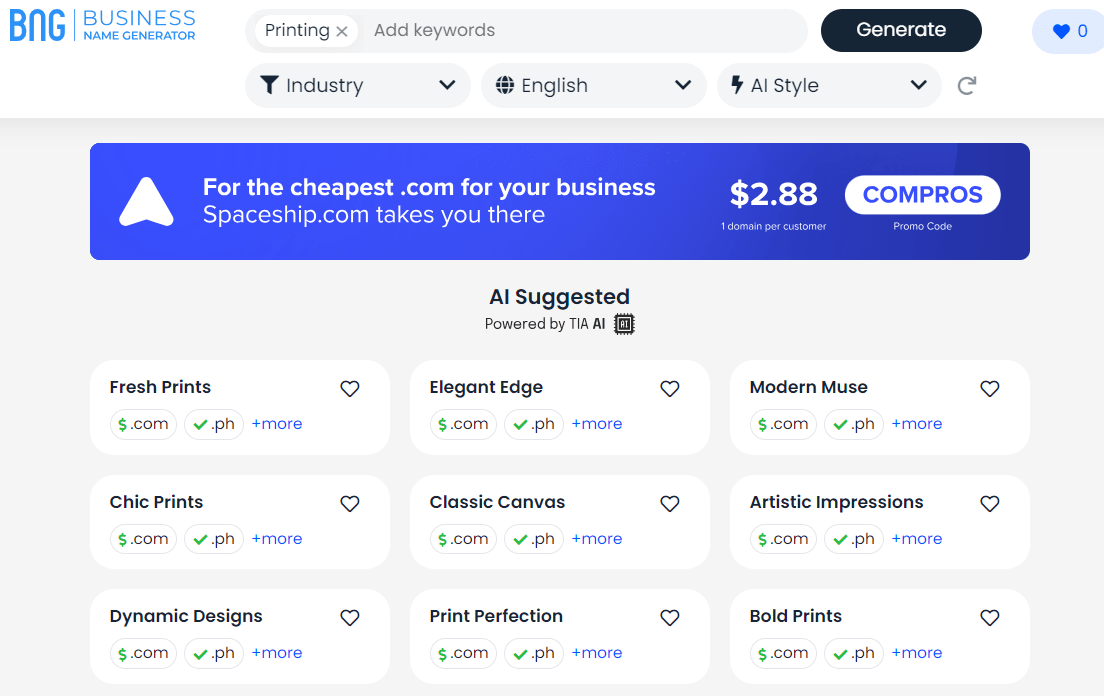Toggle the heart on Classic Canvas
Viewport: 1104px width, 696px height.
point(669,503)
